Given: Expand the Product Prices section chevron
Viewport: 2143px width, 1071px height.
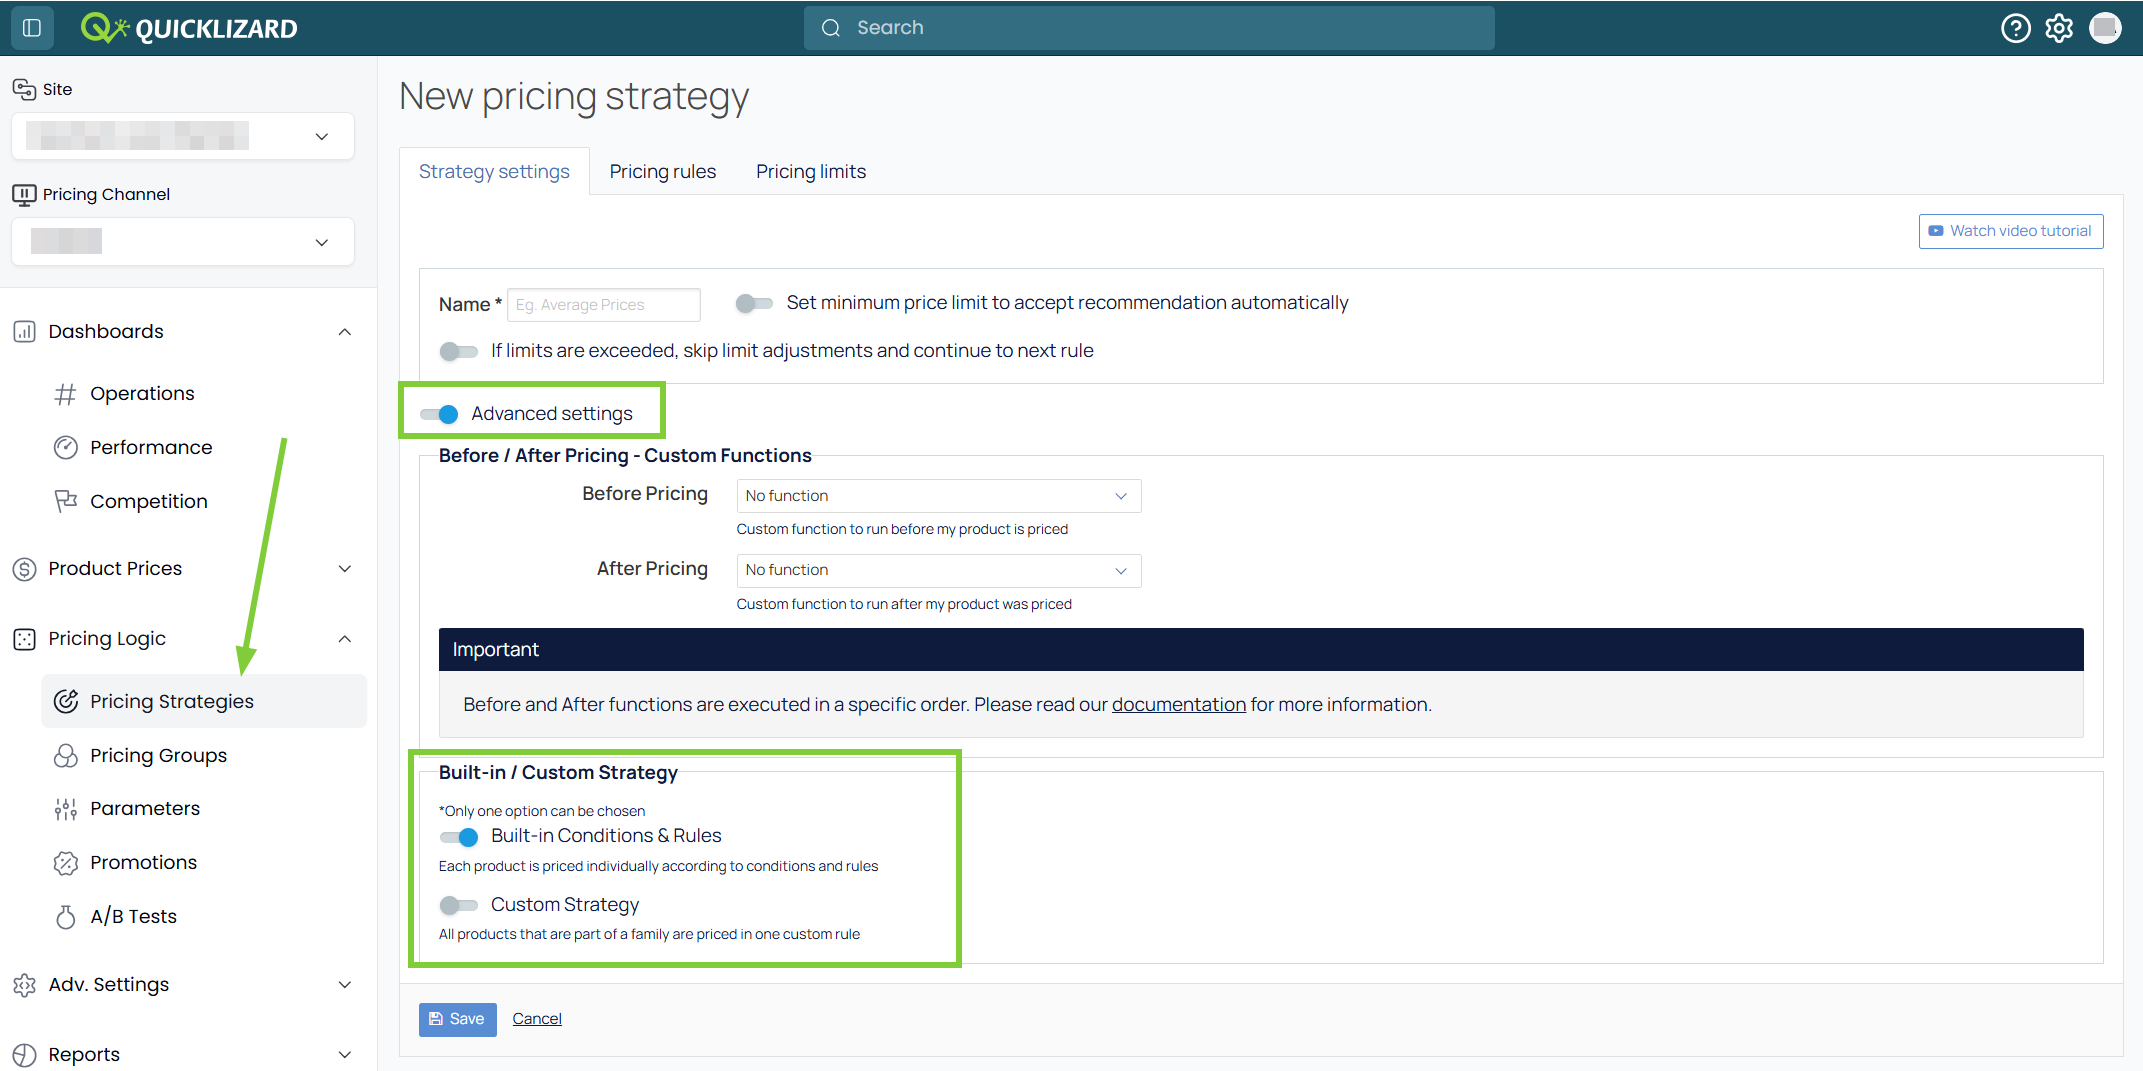Looking at the screenshot, I should tap(345, 569).
